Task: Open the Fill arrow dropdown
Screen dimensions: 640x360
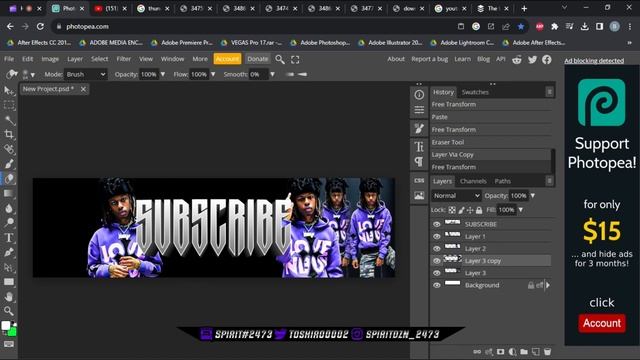Action: 520,210
